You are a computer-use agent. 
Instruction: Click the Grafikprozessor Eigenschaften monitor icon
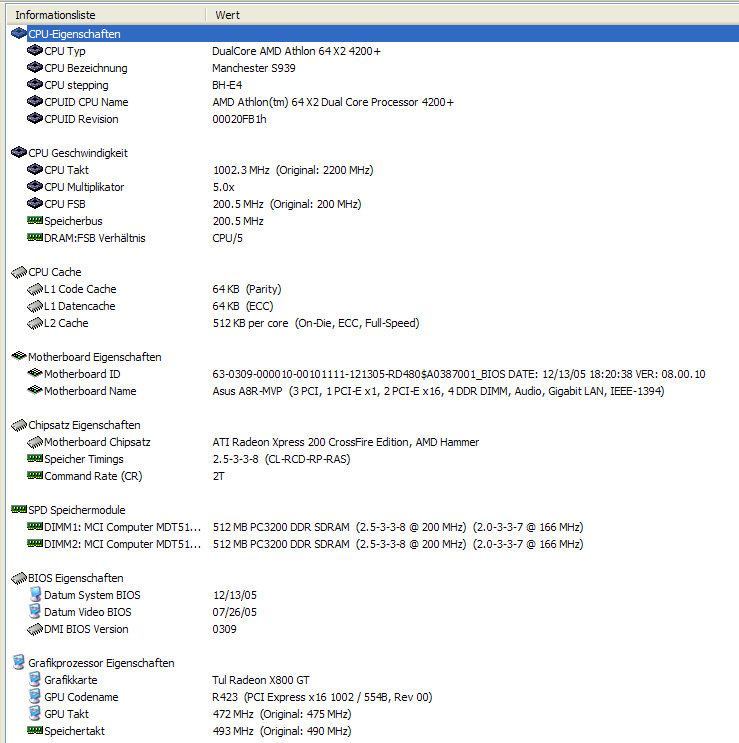[x=19, y=662]
